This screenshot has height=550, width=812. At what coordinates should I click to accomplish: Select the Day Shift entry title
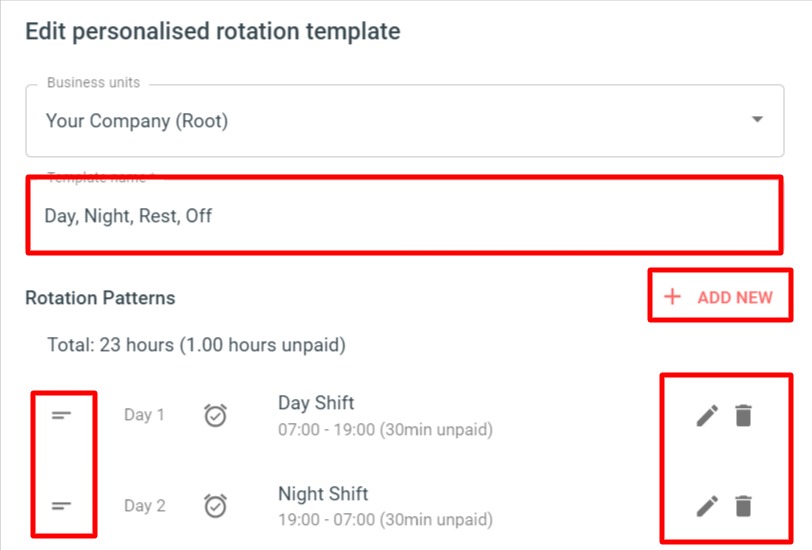point(316,403)
